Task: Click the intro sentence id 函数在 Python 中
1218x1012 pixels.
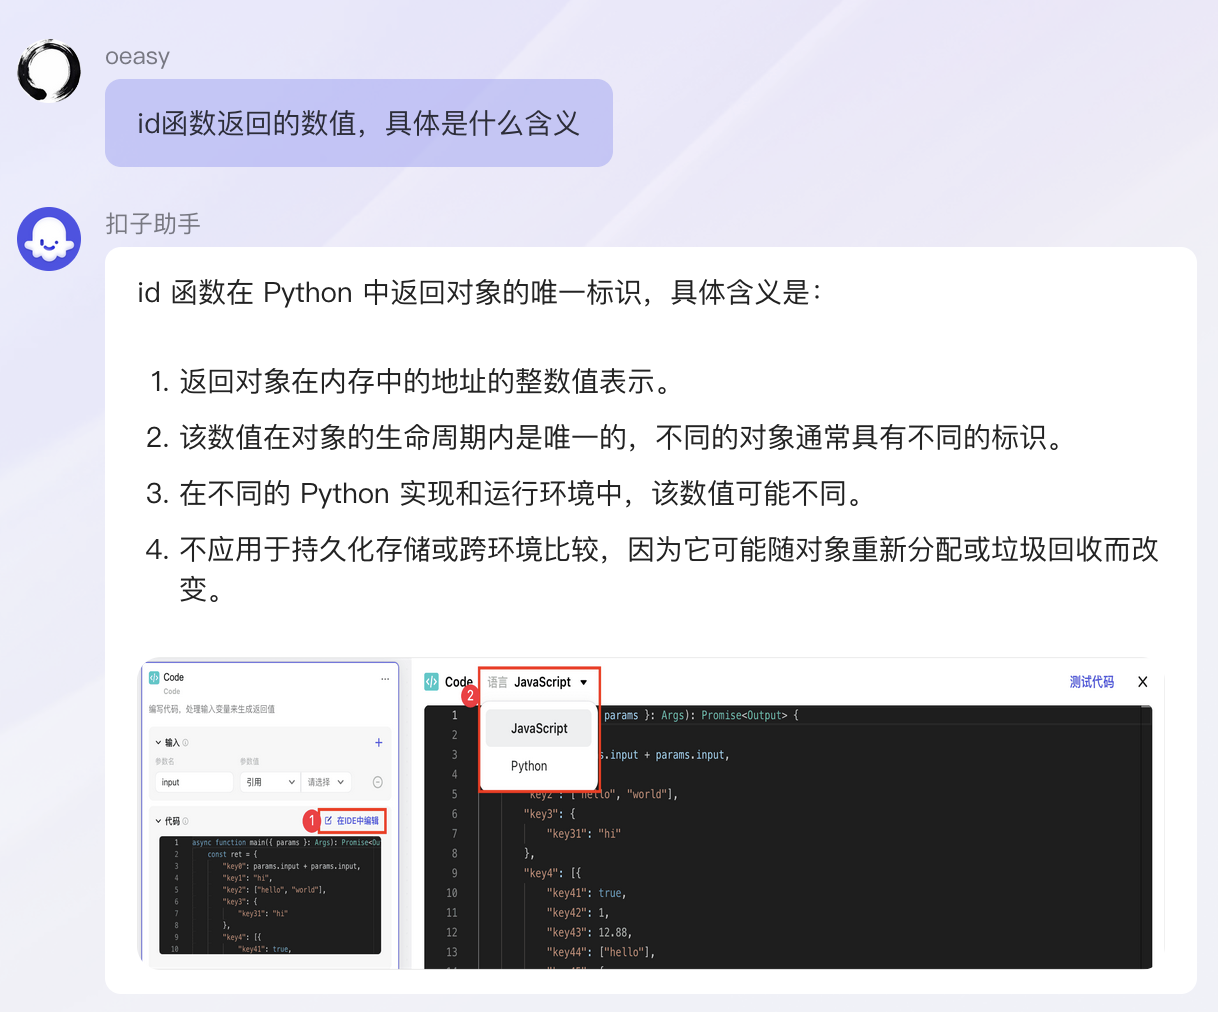Action: (x=479, y=293)
